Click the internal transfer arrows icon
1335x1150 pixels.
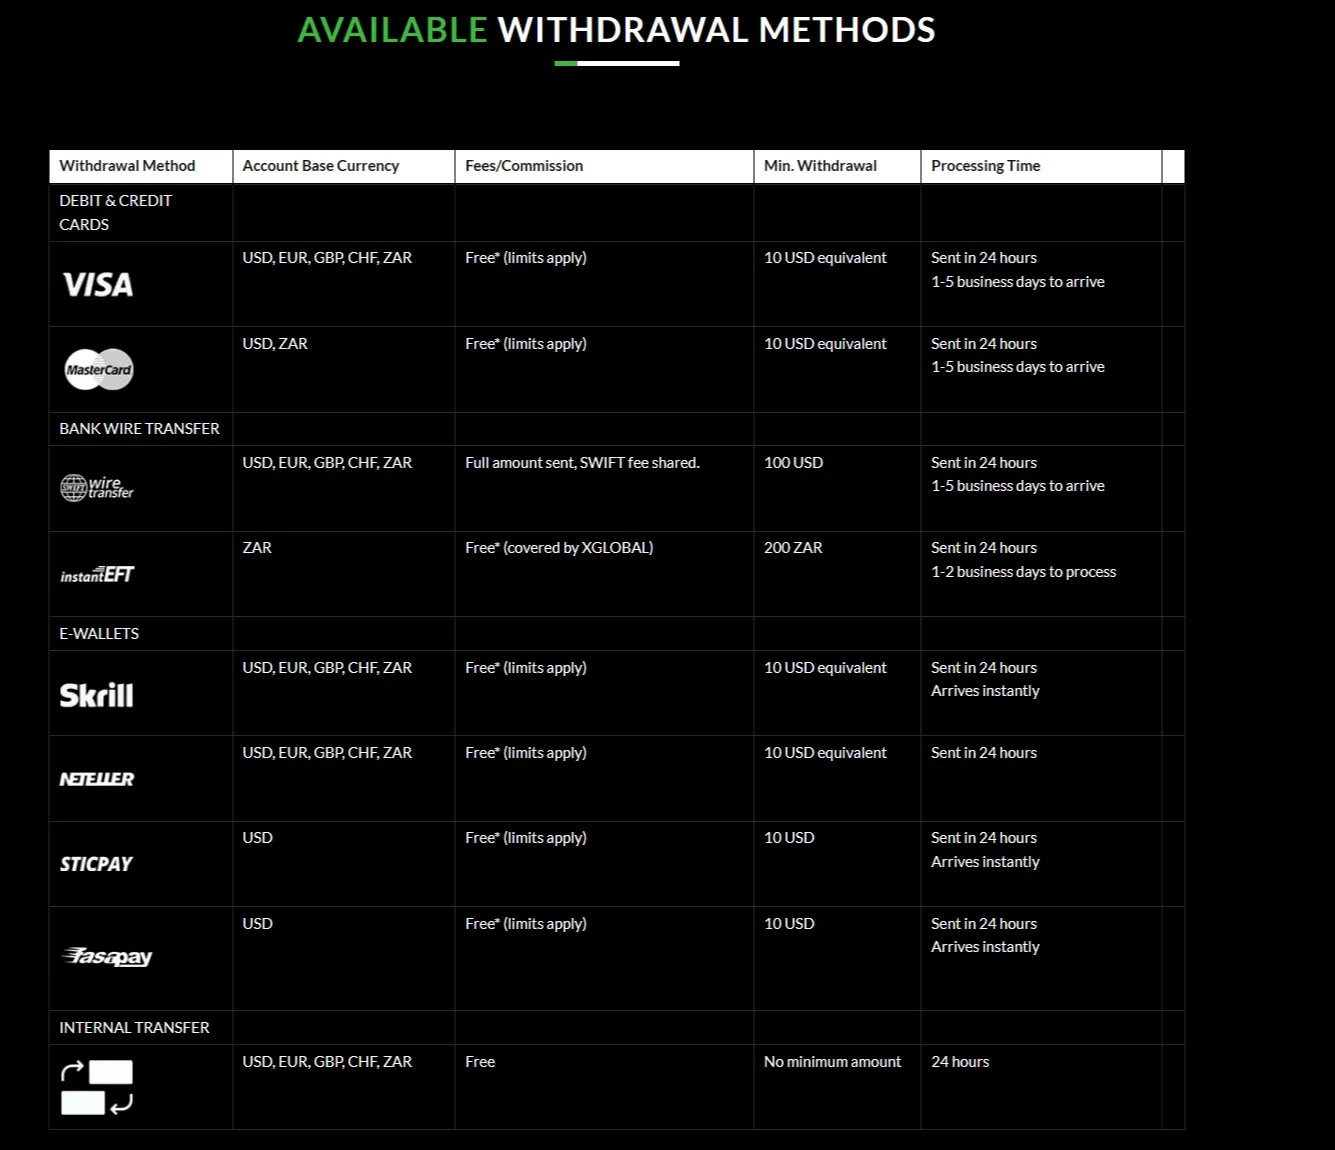97,1087
